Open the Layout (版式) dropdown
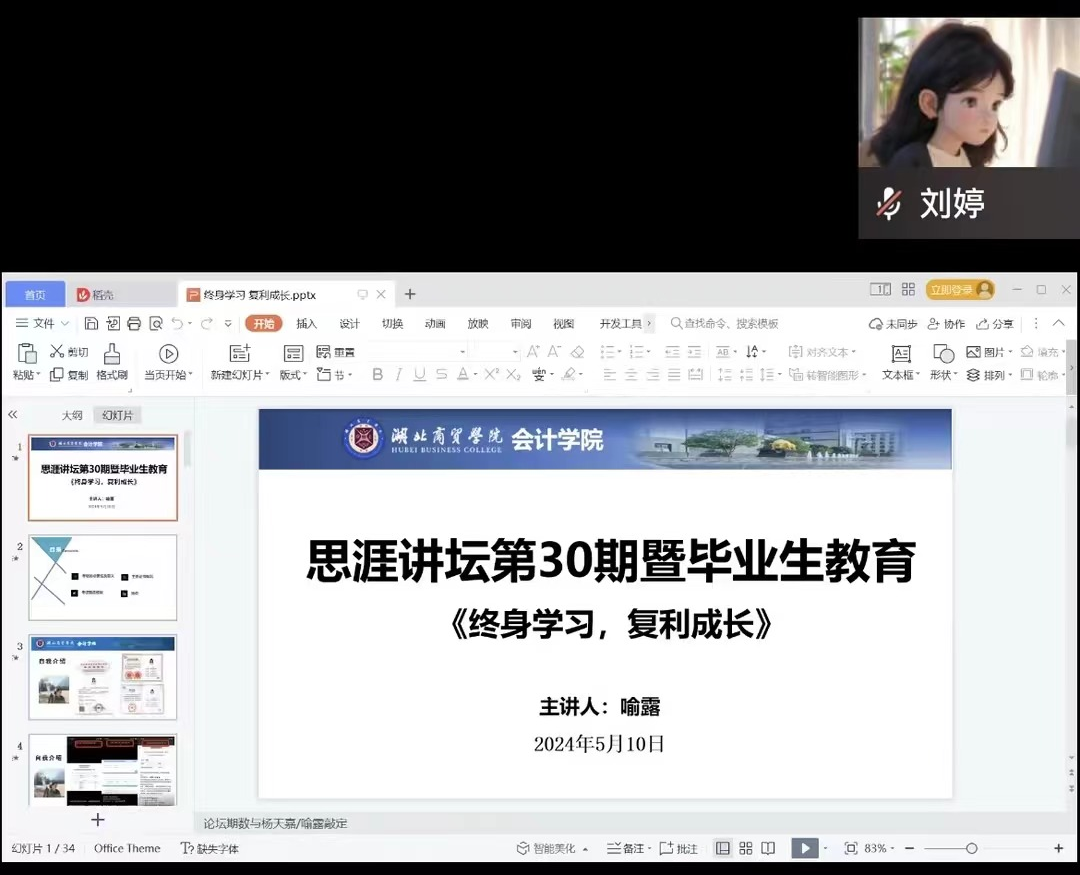This screenshot has width=1080, height=875. click(293, 375)
